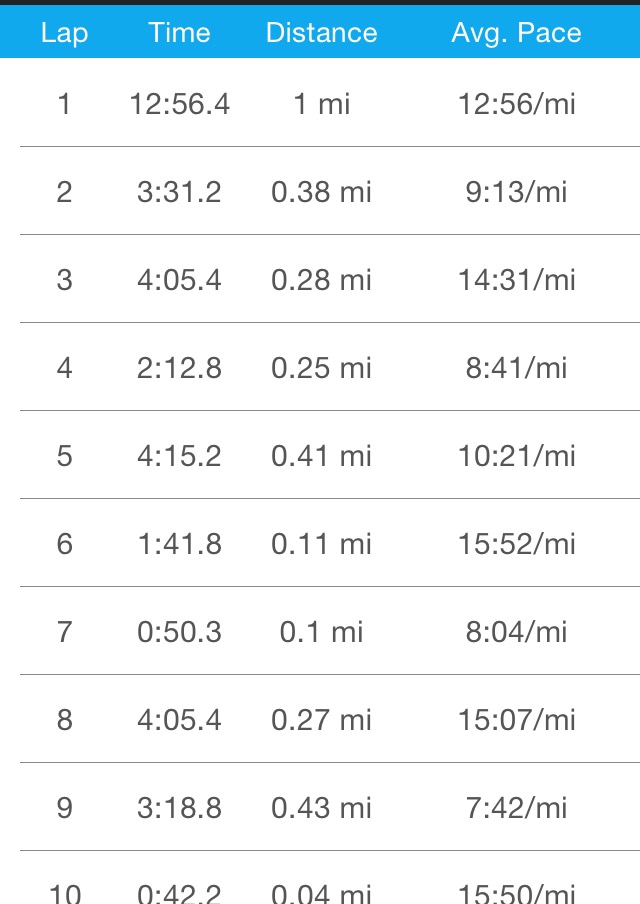Tap the Time column header
The image size is (640, 904).
tap(179, 33)
